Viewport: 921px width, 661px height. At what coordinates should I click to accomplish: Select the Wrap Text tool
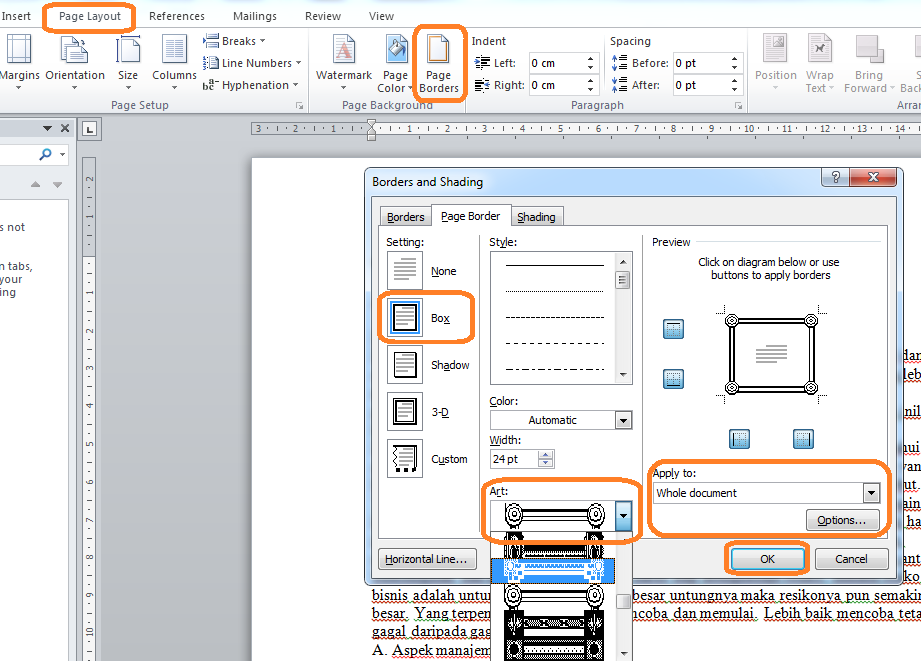819,62
